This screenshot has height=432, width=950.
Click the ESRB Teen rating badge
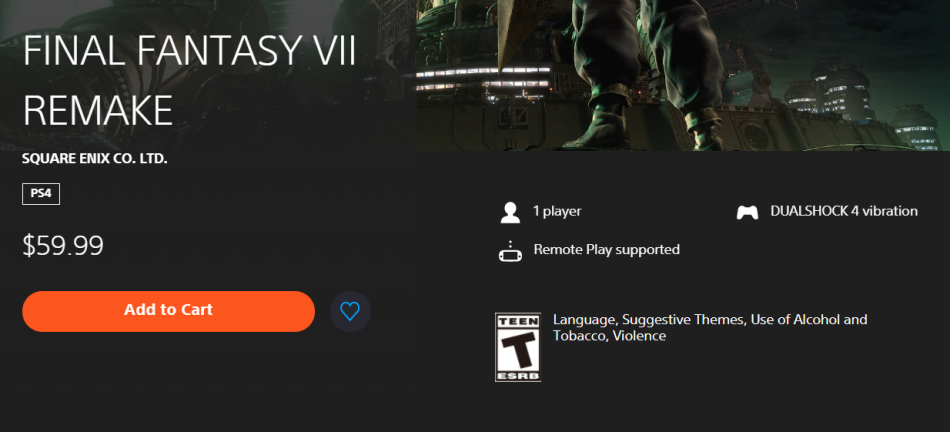518,347
